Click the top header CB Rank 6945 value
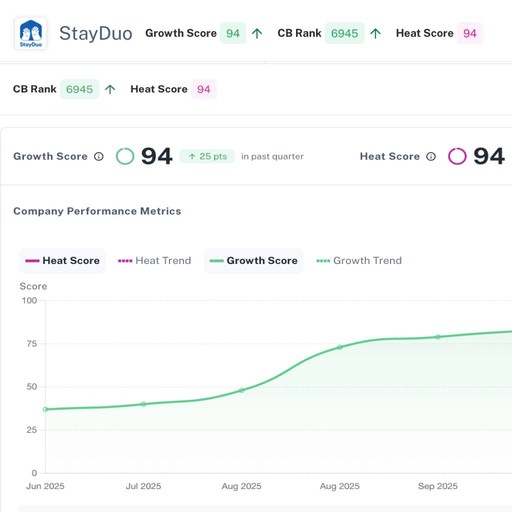Viewport: 512px width, 512px height. coord(345,33)
